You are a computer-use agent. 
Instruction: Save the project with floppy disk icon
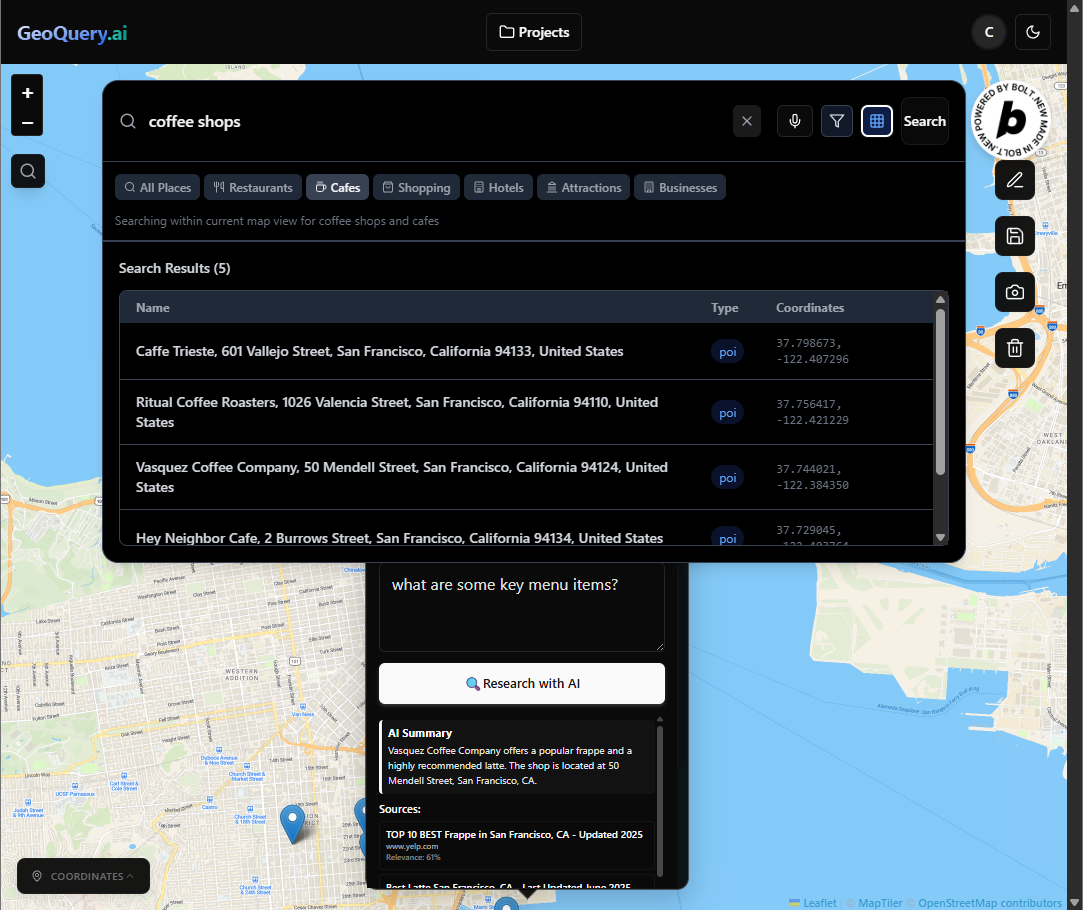1015,236
